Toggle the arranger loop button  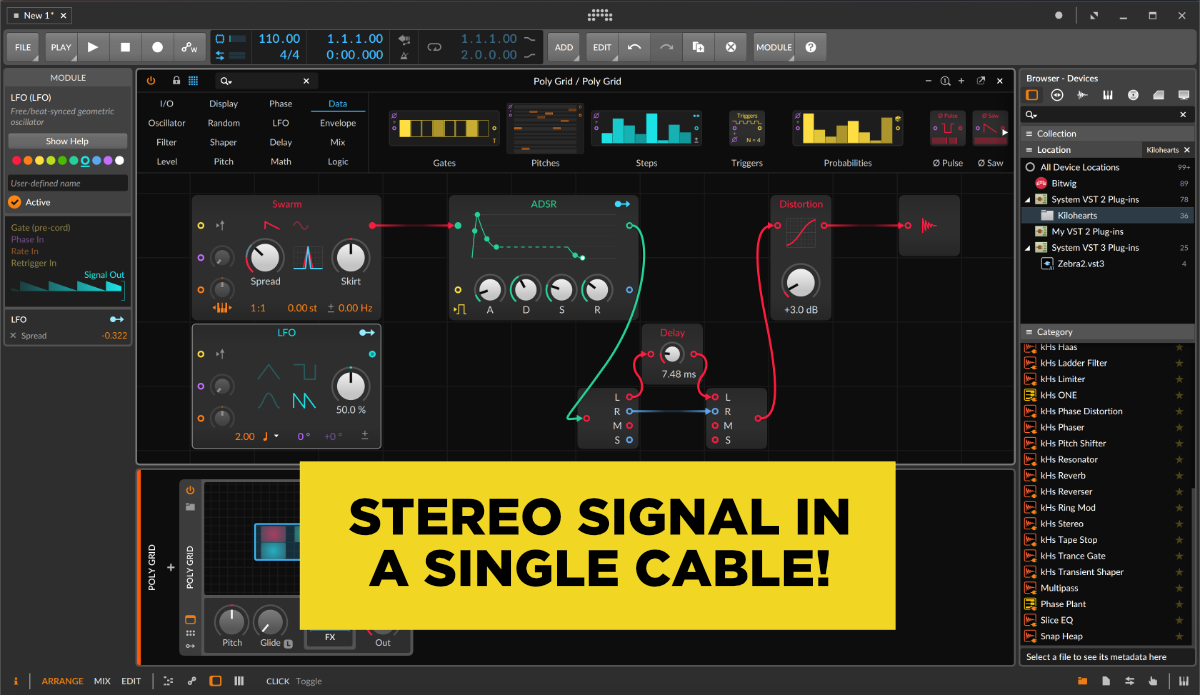pos(434,47)
